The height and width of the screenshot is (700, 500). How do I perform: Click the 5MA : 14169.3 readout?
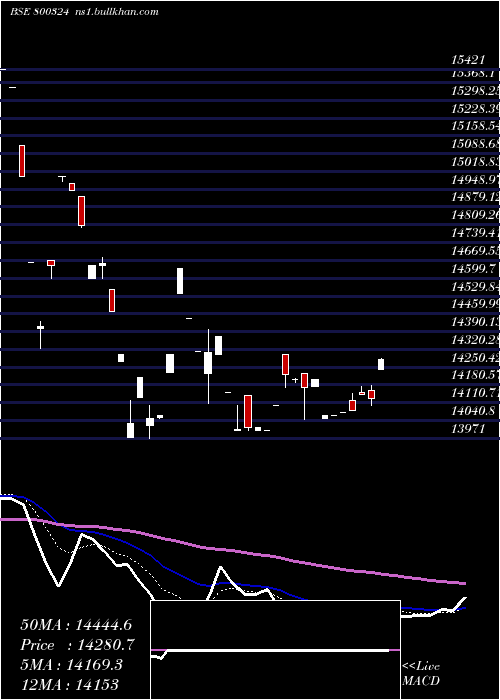(71, 665)
